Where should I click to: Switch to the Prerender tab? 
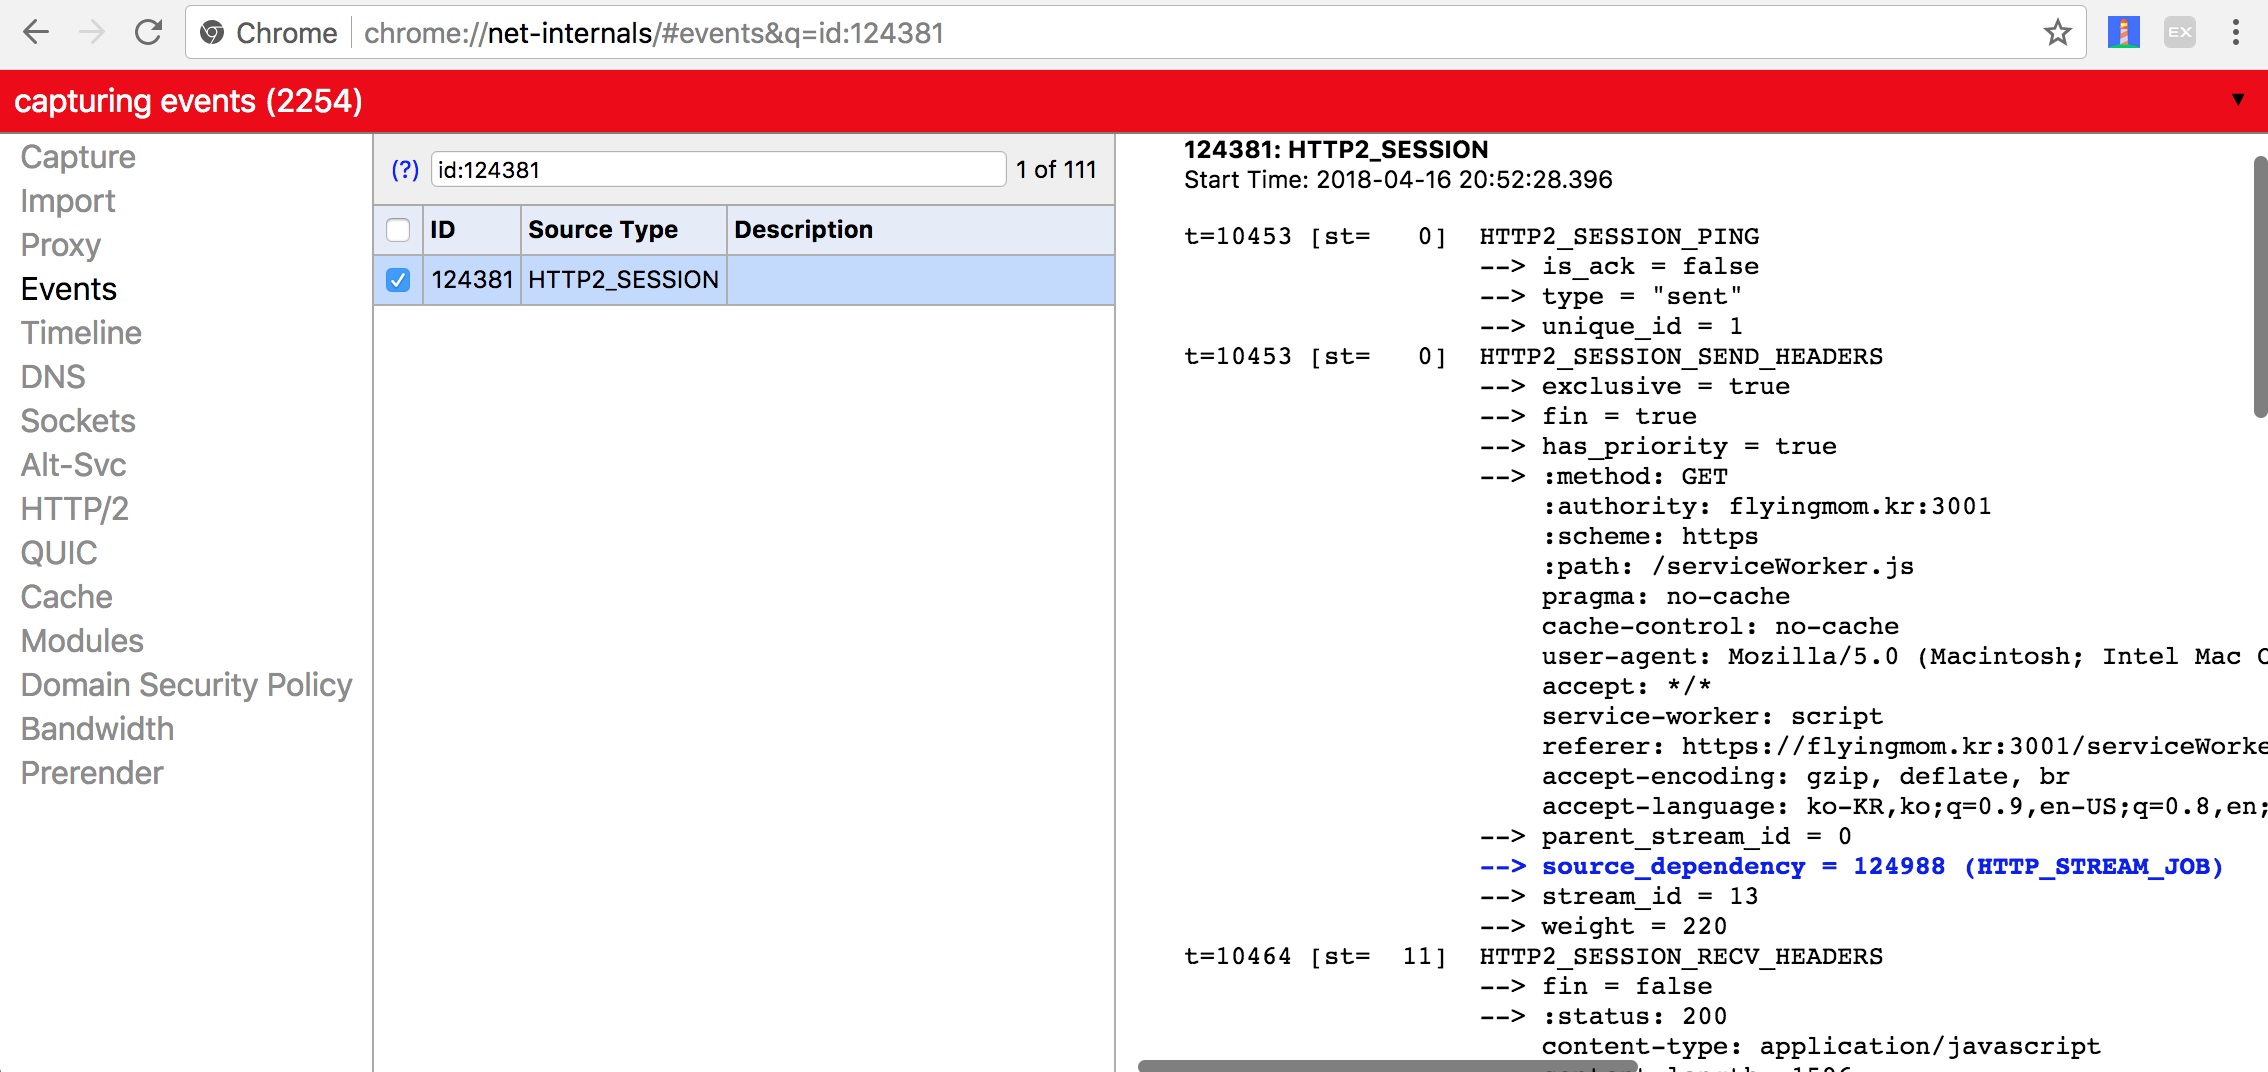coord(92,773)
